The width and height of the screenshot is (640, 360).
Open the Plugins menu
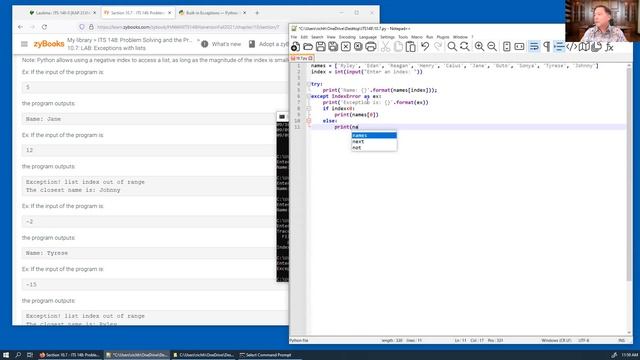443,37
